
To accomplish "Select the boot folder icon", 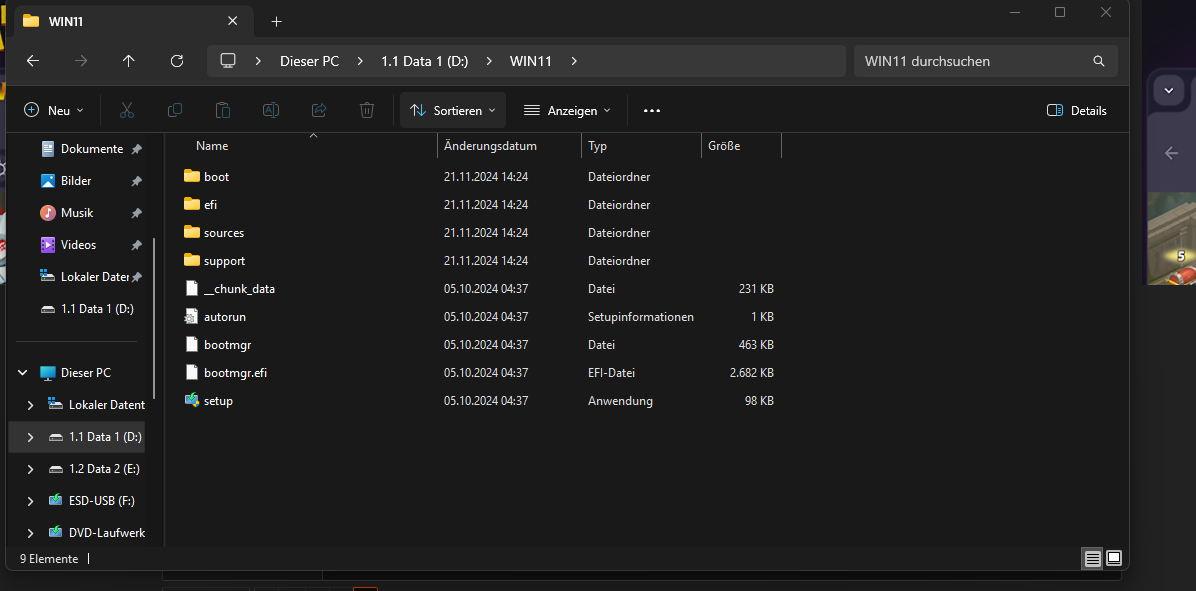I will pos(191,176).
